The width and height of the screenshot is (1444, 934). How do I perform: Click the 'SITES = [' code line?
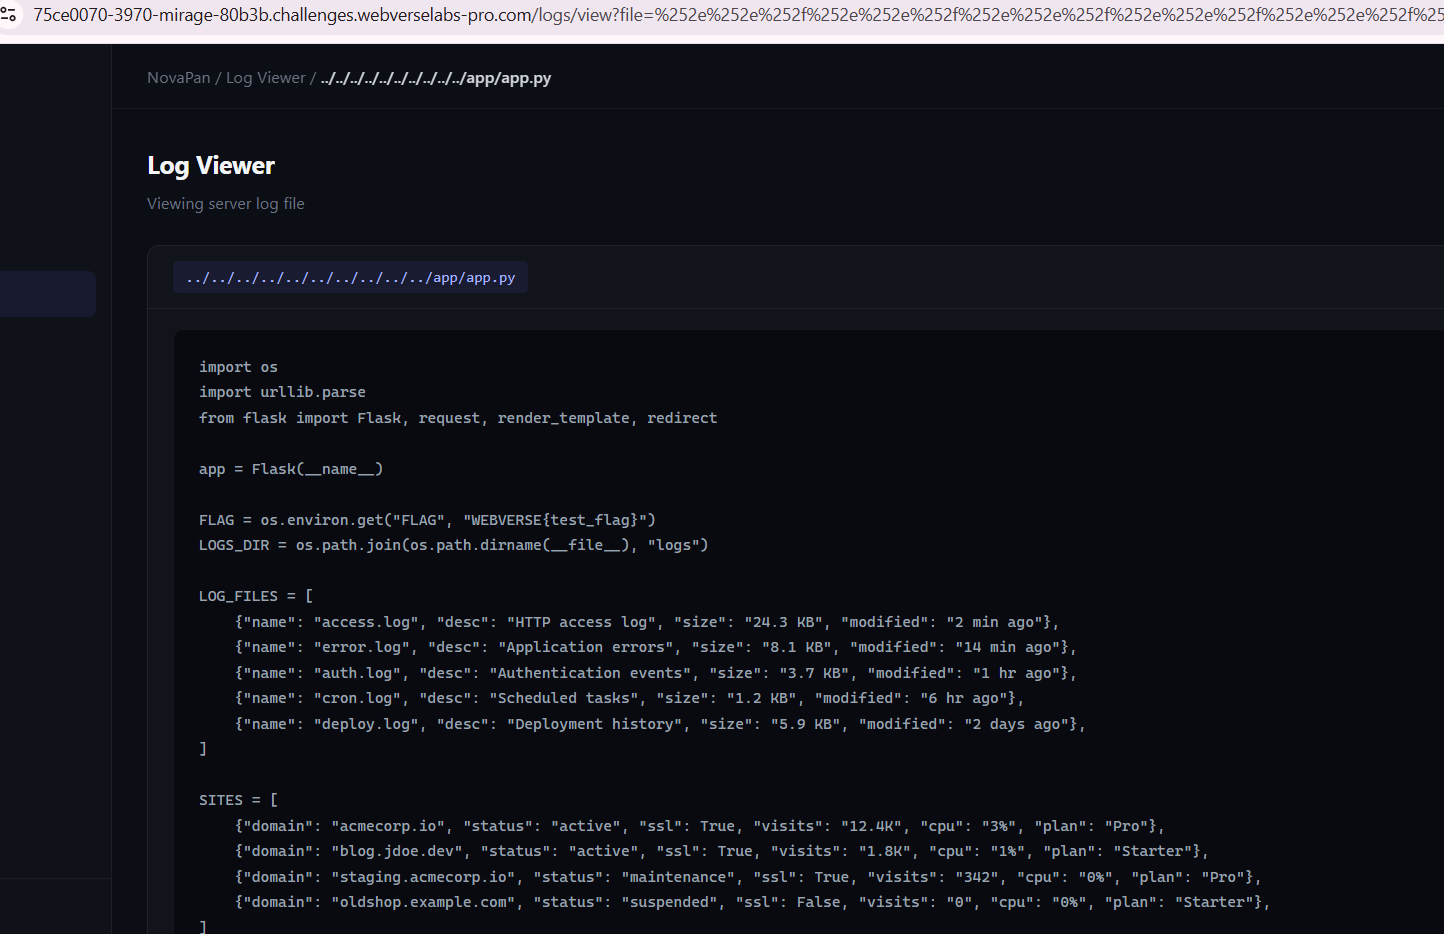[238, 800]
